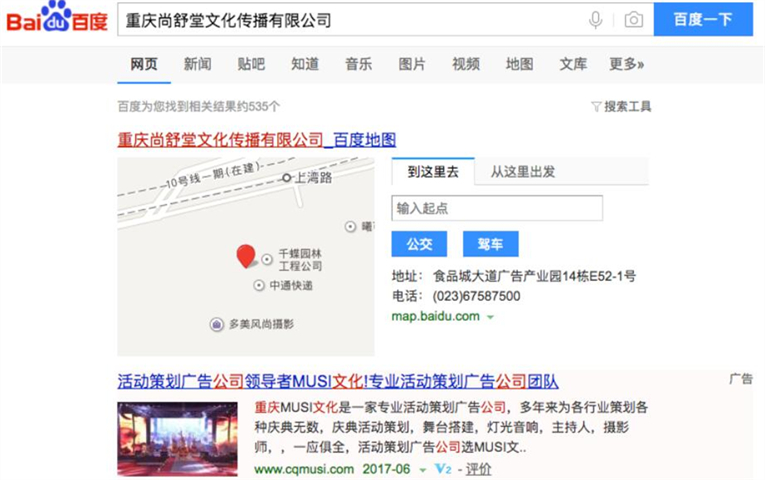Switch to 贴吧 tab
Viewport: 765px width, 480px height.
251,64
